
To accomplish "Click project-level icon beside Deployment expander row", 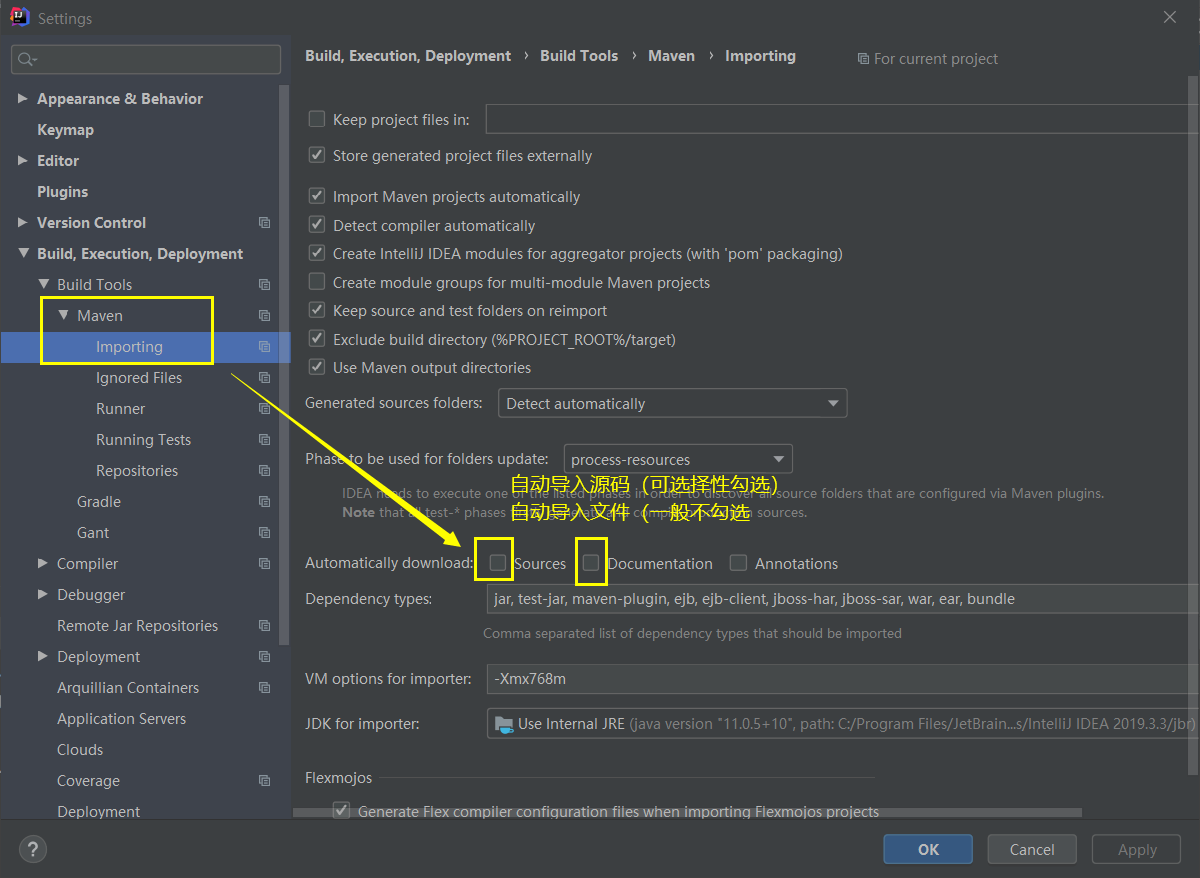I will coord(264,657).
